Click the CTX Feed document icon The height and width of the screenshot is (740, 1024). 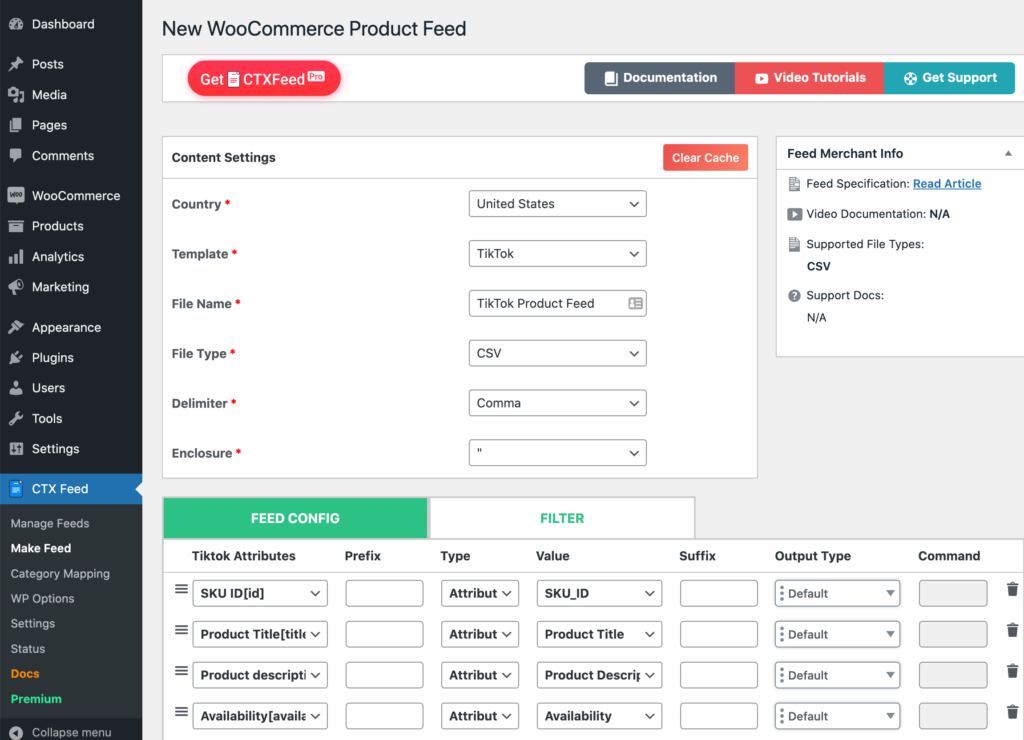(x=16, y=489)
